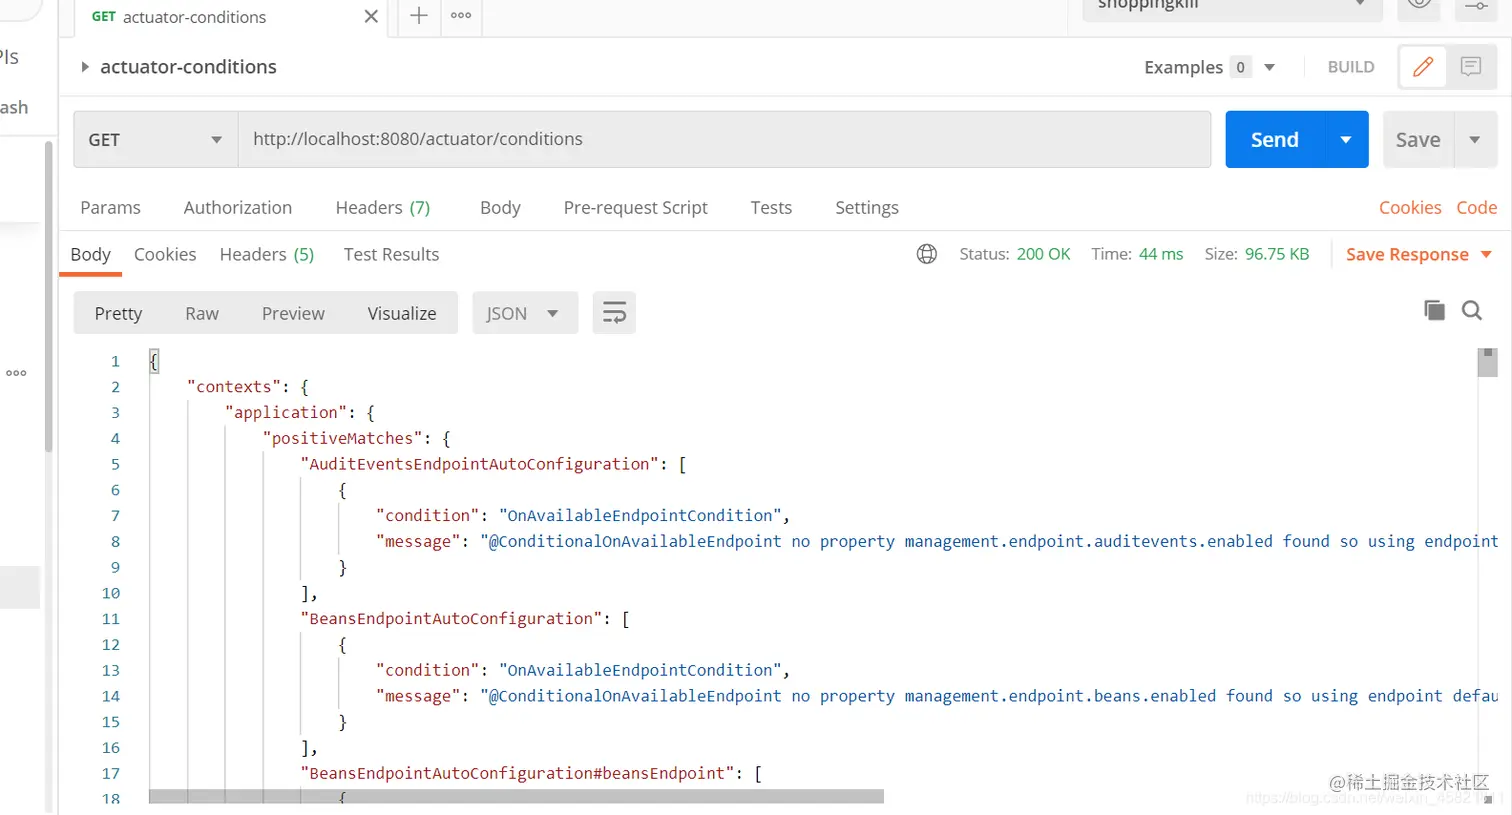This screenshot has width=1512, height=815.
Task: Click the Save Response button
Action: [1407, 254]
